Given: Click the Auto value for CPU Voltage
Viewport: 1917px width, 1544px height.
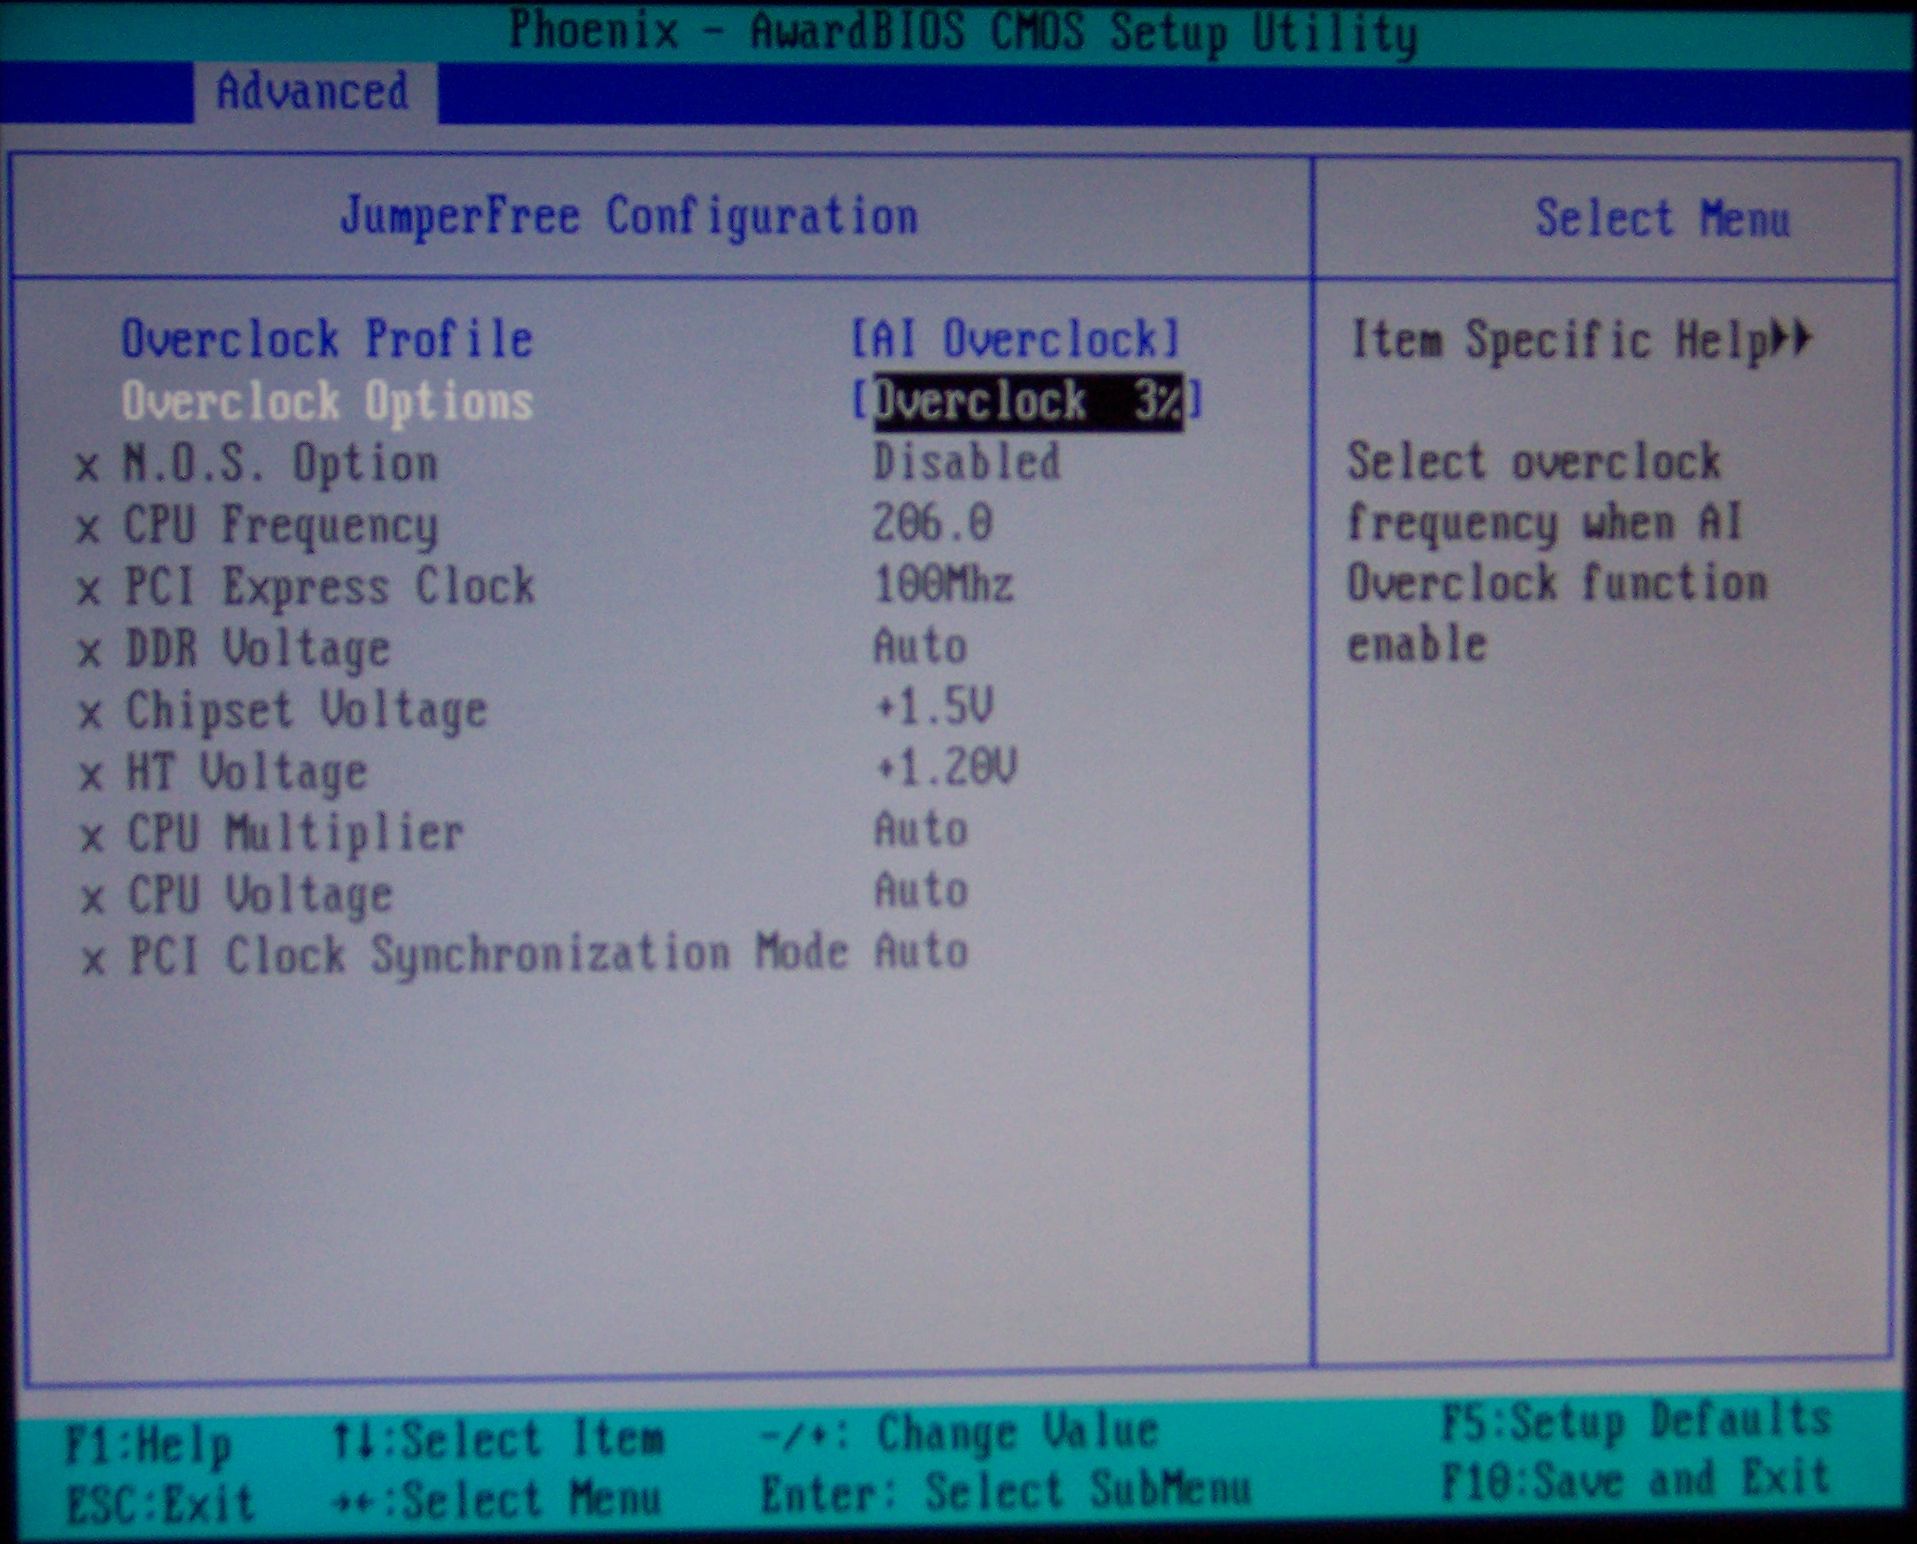Looking at the screenshot, I should (921, 891).
